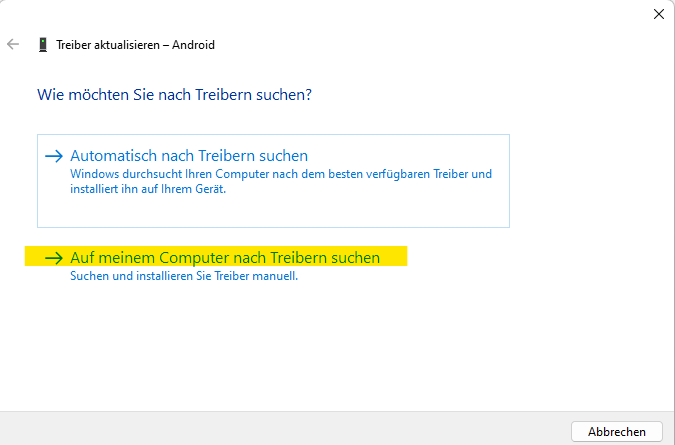This screenshot has height=445, width=675.
Task: Click the green arrow beside 'Auf meinem Computer'
Action: coord(54,258)
